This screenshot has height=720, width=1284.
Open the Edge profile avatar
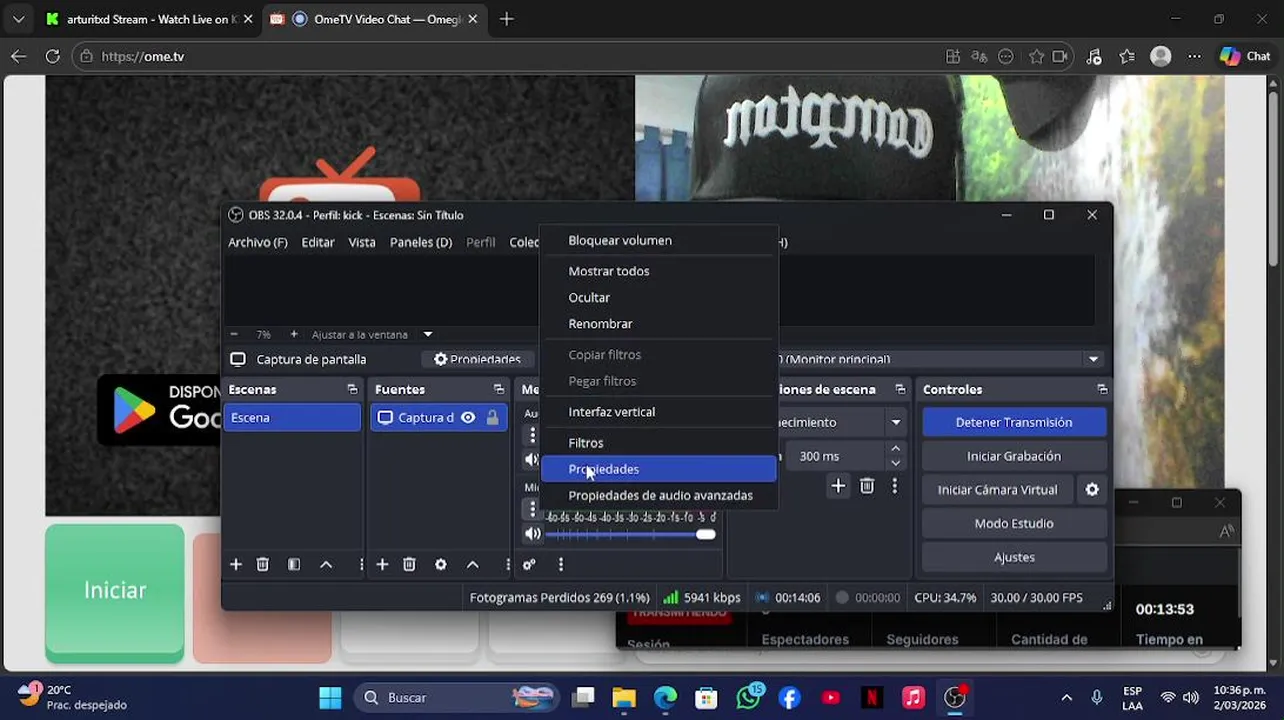[1161, 57]
